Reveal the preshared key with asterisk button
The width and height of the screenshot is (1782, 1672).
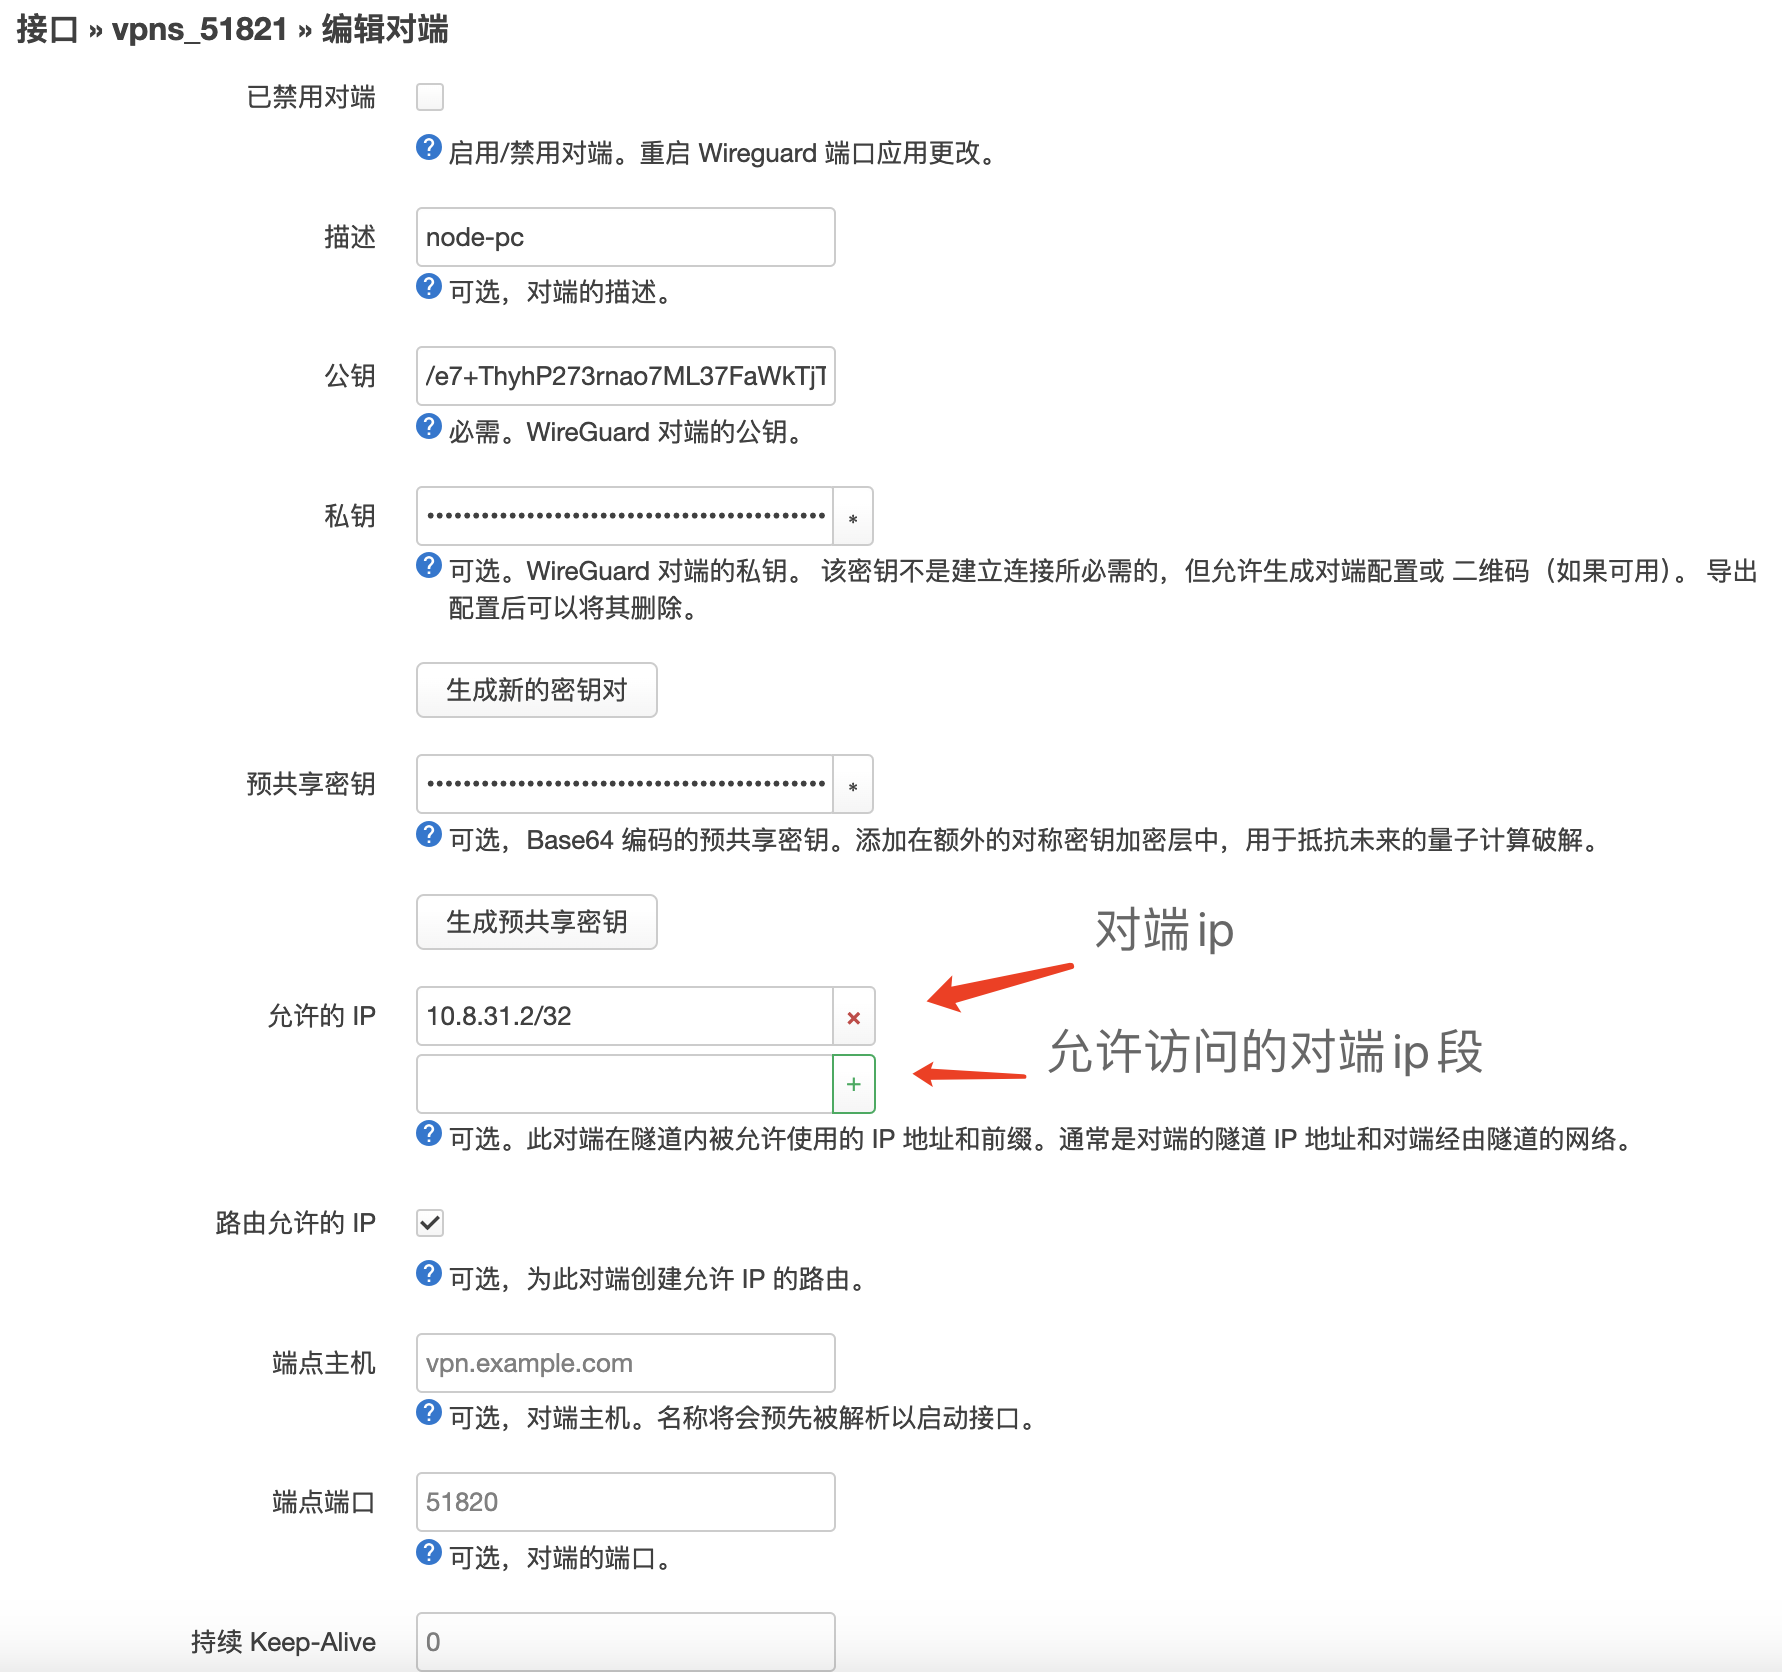coord(853,785)
